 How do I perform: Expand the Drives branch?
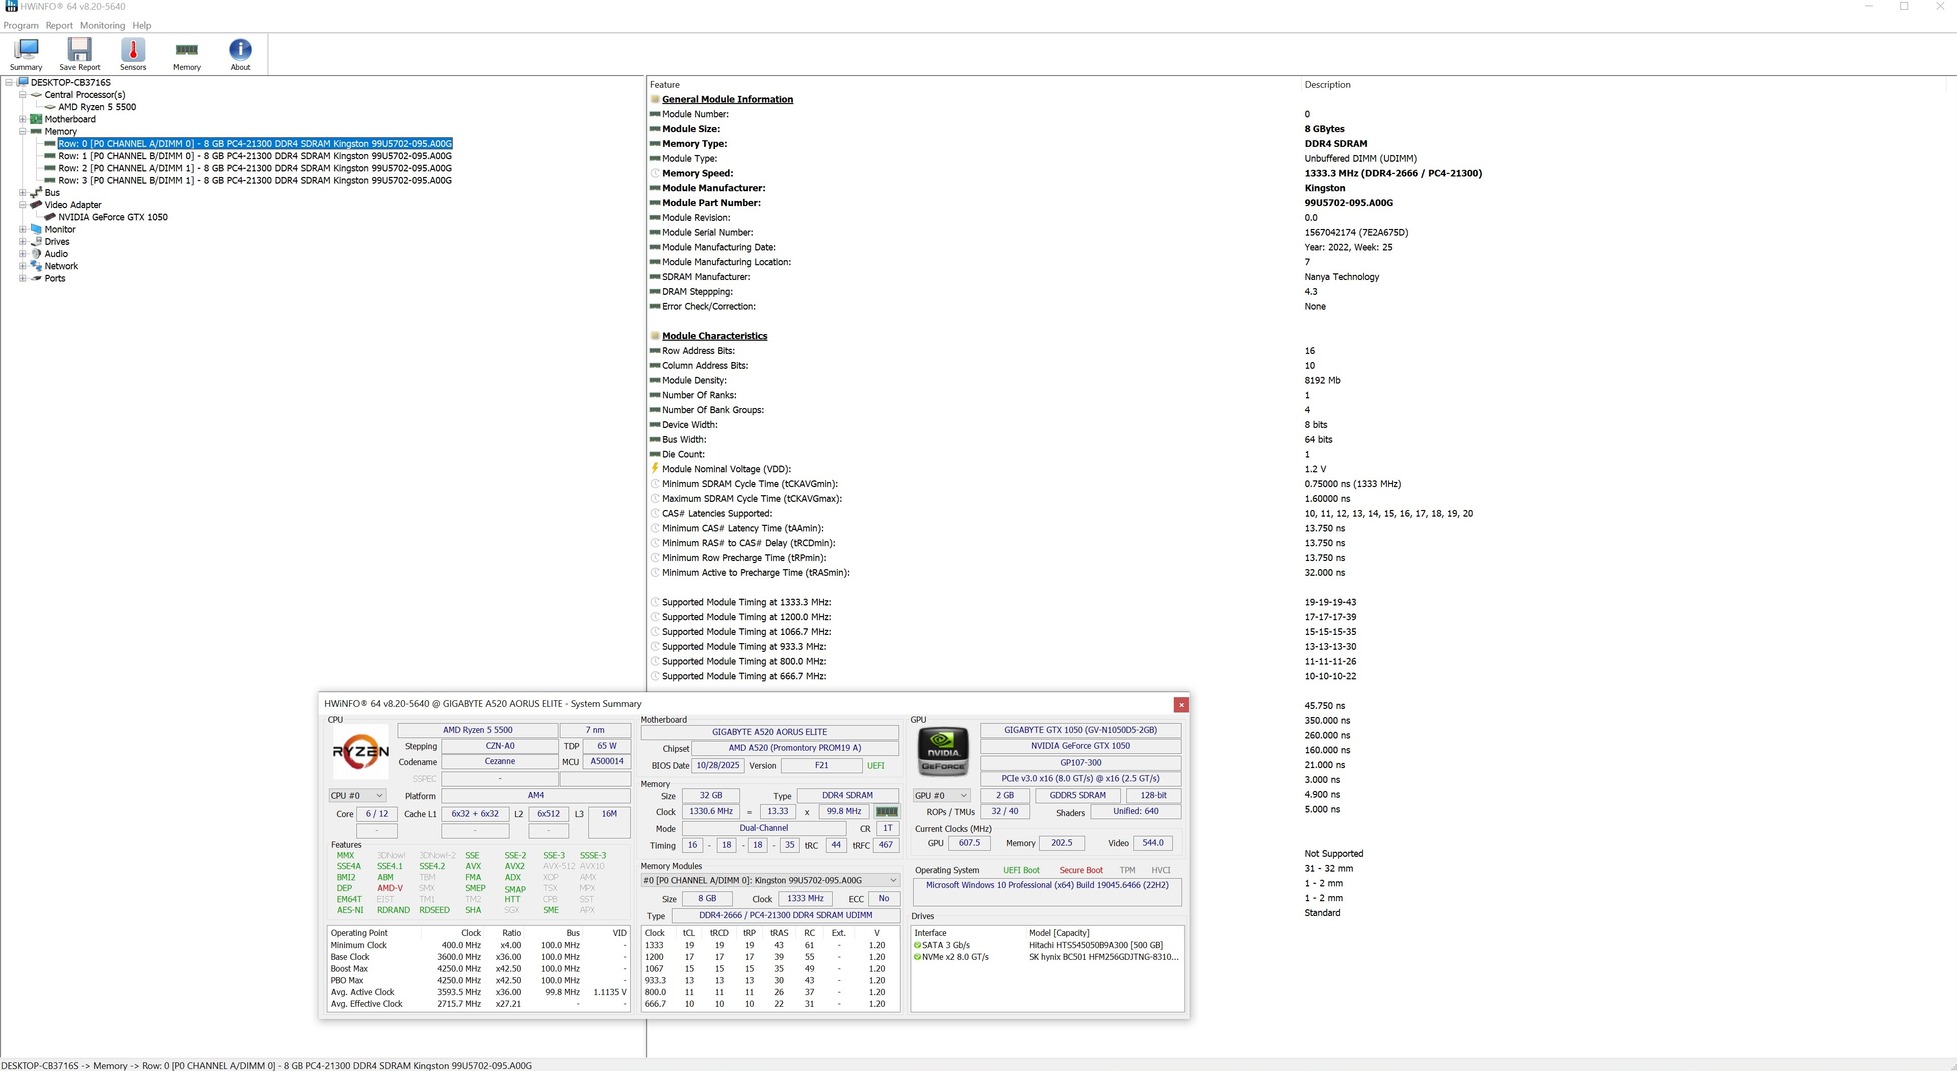[x=22, y=242]
